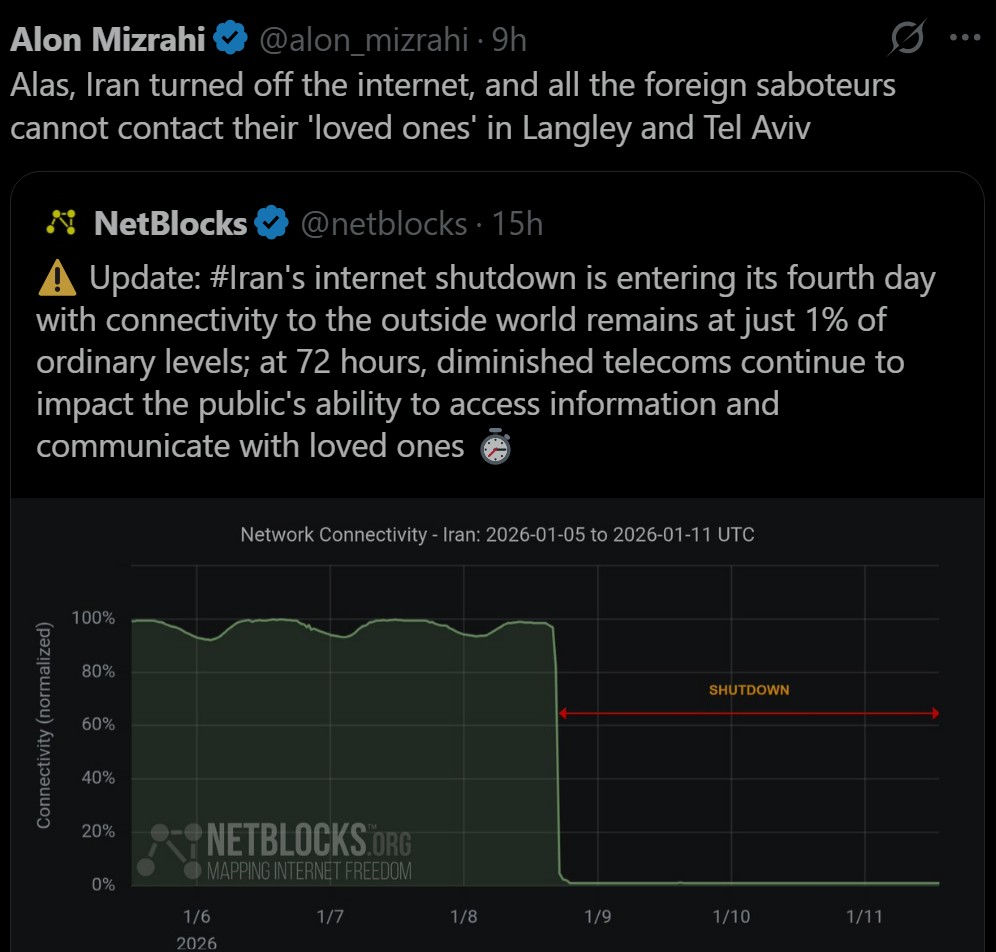The width and height of the screenshot is (996, 952).
Task: Open the 9h tweet timestamp
Action: 509,39
